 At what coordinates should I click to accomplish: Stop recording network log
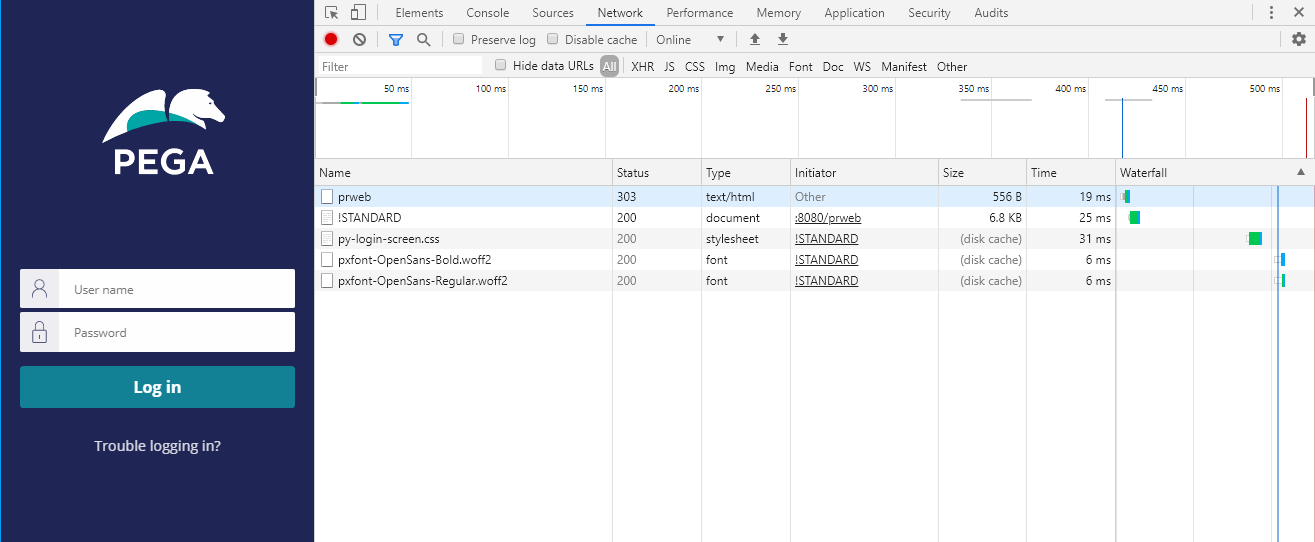331,40
